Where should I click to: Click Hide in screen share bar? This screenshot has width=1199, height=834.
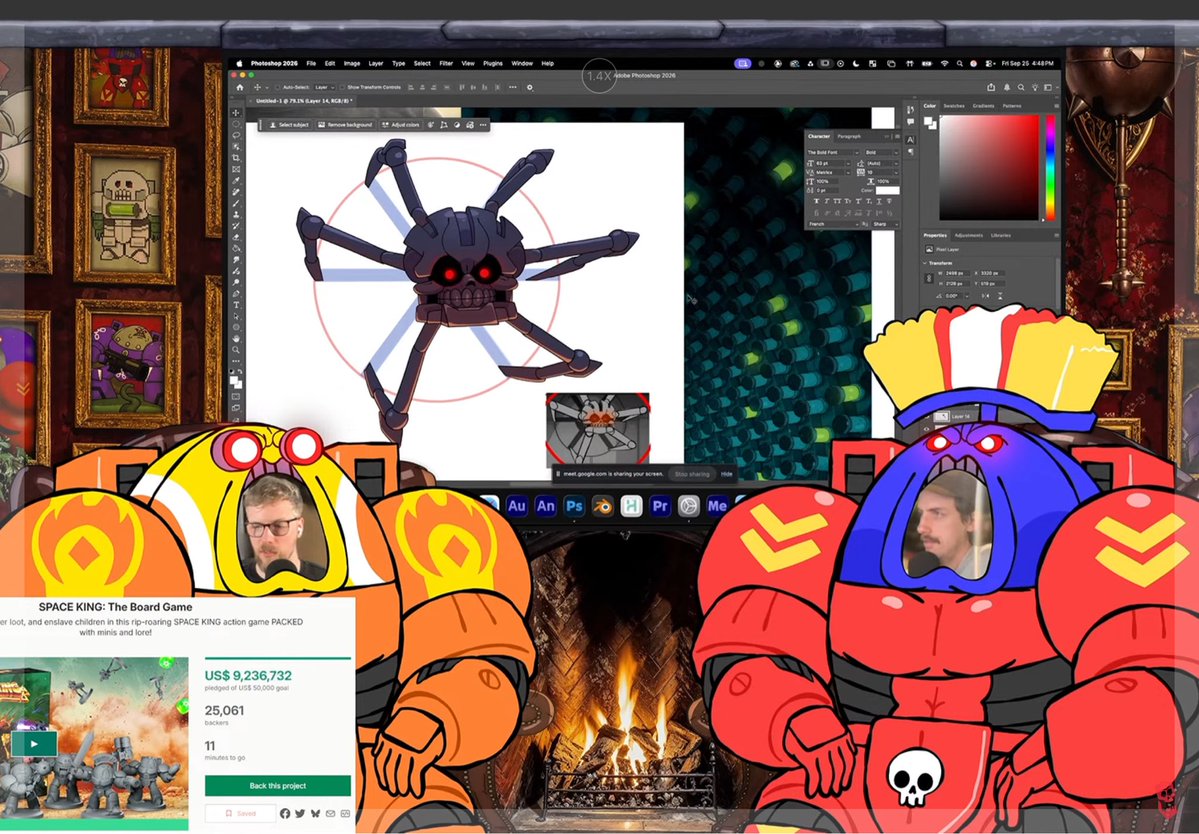726,474
